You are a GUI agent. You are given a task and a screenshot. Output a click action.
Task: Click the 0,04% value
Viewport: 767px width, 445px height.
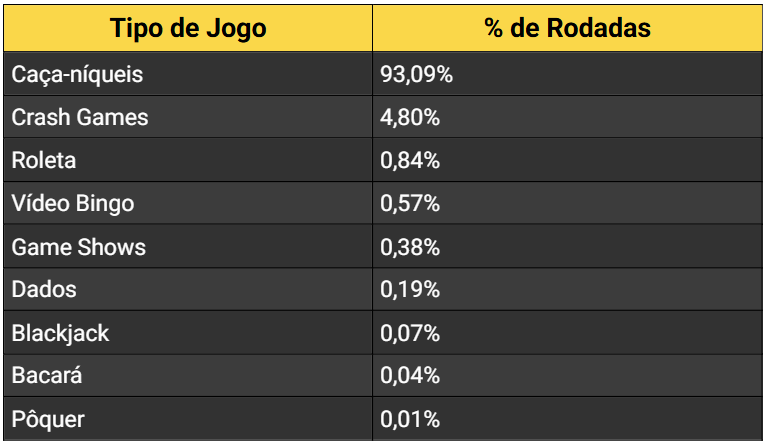tap(410, 376)
